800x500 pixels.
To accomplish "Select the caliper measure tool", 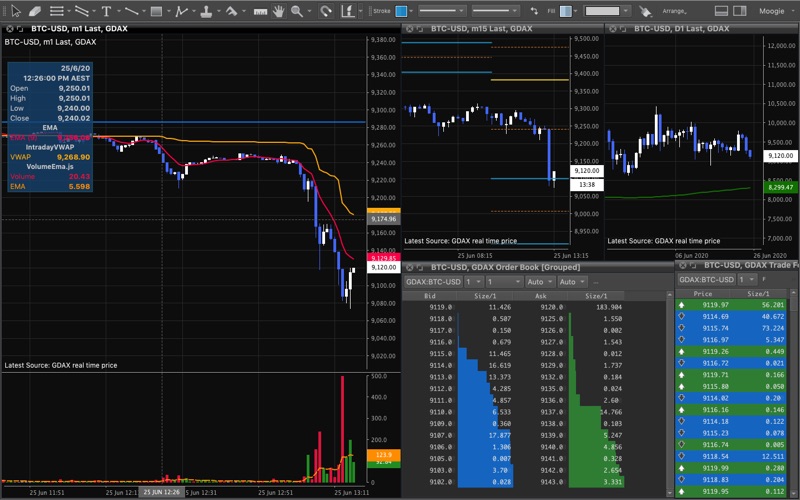I will pyautogui.click(x=231, y=11).
